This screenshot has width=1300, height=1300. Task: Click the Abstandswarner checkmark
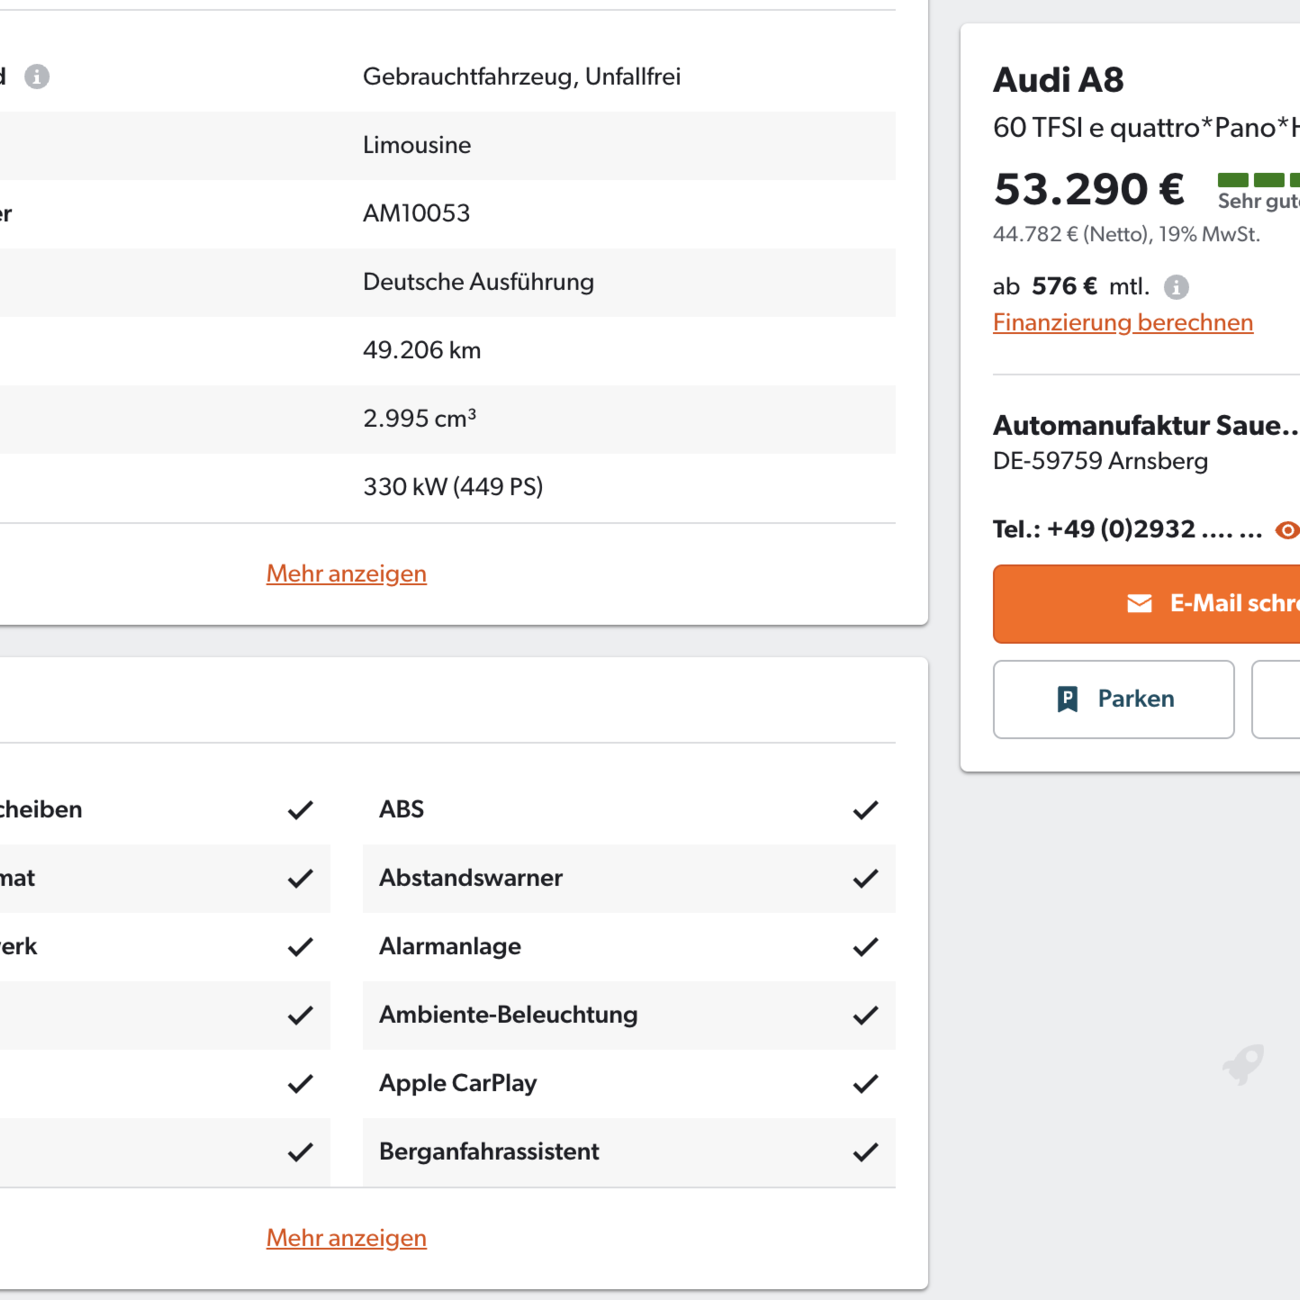866,878
